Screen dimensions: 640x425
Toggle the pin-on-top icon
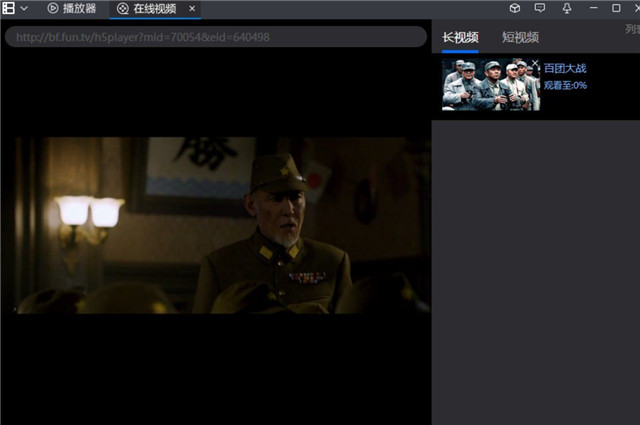point(567,8)
